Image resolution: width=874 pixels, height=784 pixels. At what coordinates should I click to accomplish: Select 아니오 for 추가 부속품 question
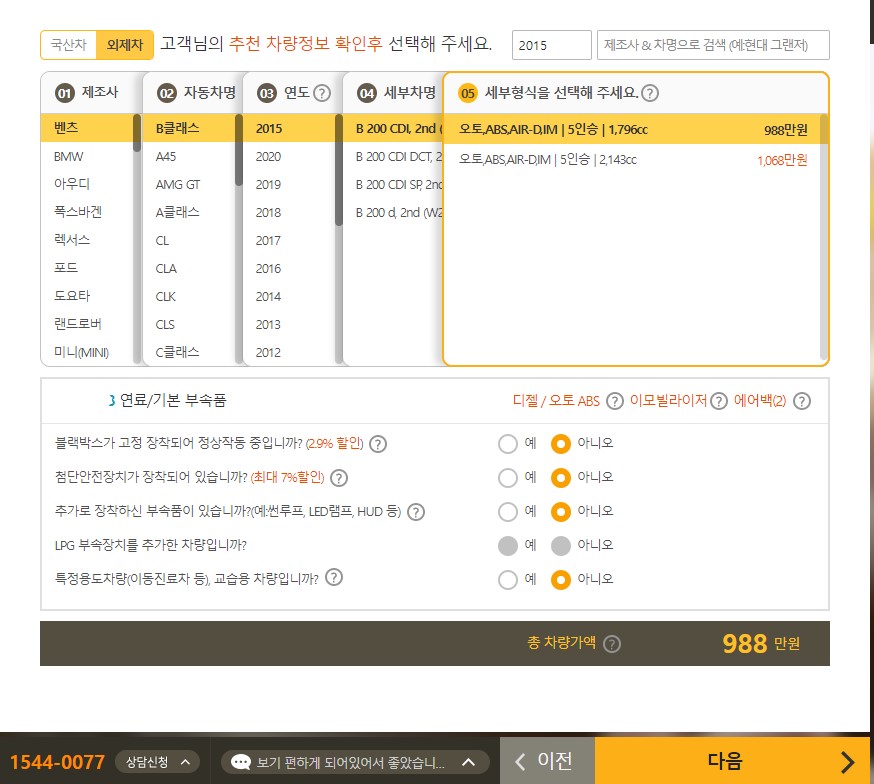pos(561,512)
